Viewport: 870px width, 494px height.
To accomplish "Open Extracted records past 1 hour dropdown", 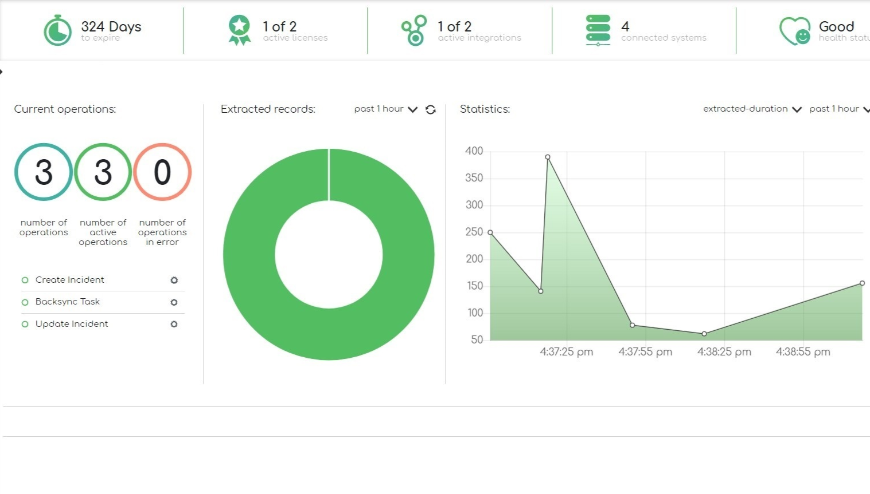I will click(385, 109).
